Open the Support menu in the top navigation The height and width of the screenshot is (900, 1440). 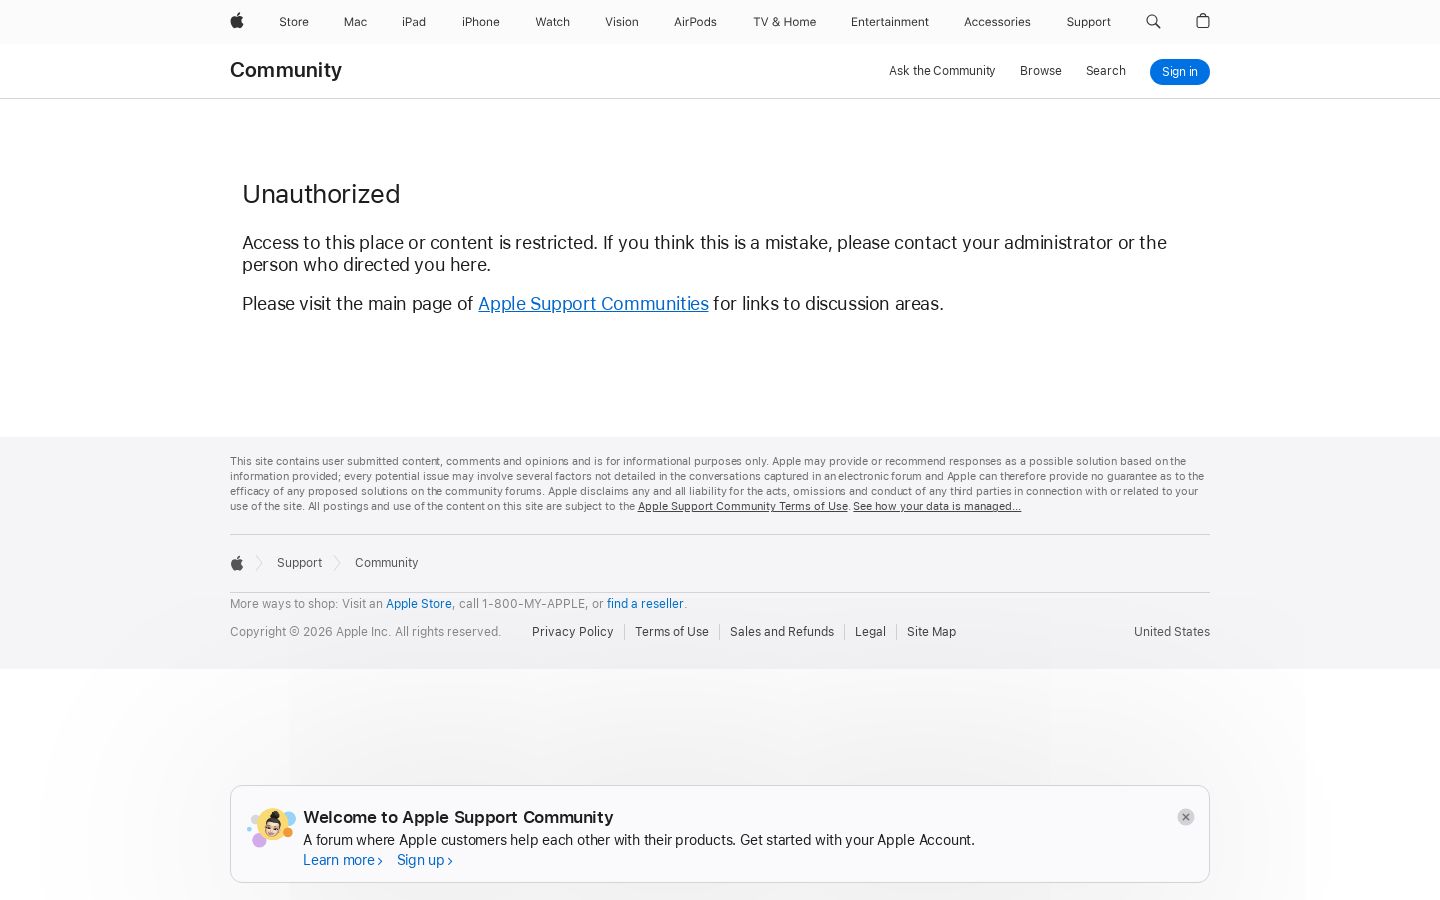click(1088, 22)
